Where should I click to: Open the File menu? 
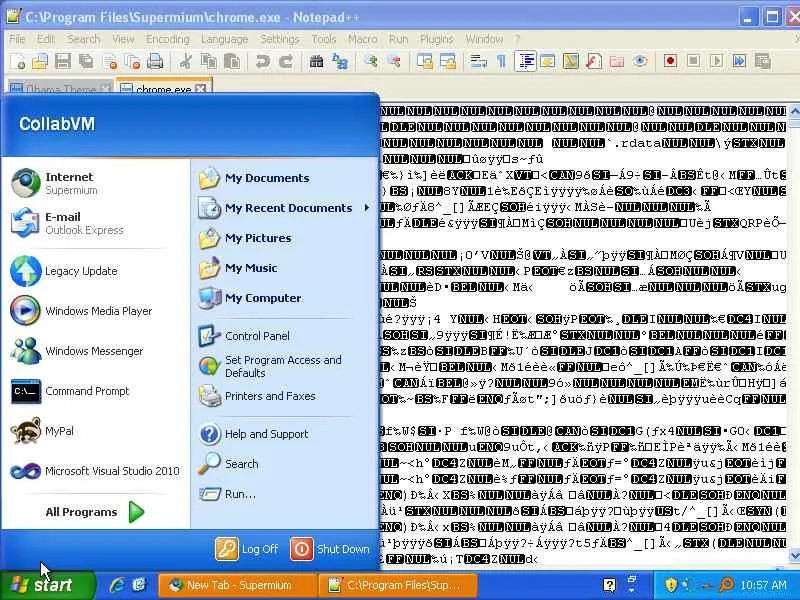point(17,39)
